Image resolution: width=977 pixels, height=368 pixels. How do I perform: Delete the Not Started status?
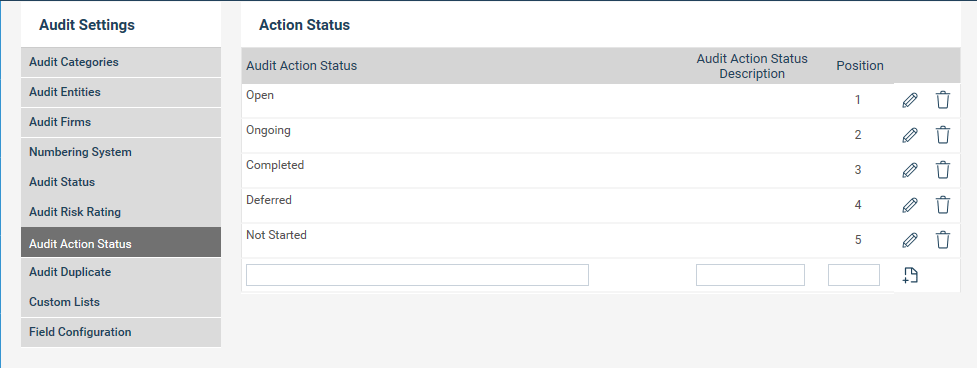[x=943, y=239]
